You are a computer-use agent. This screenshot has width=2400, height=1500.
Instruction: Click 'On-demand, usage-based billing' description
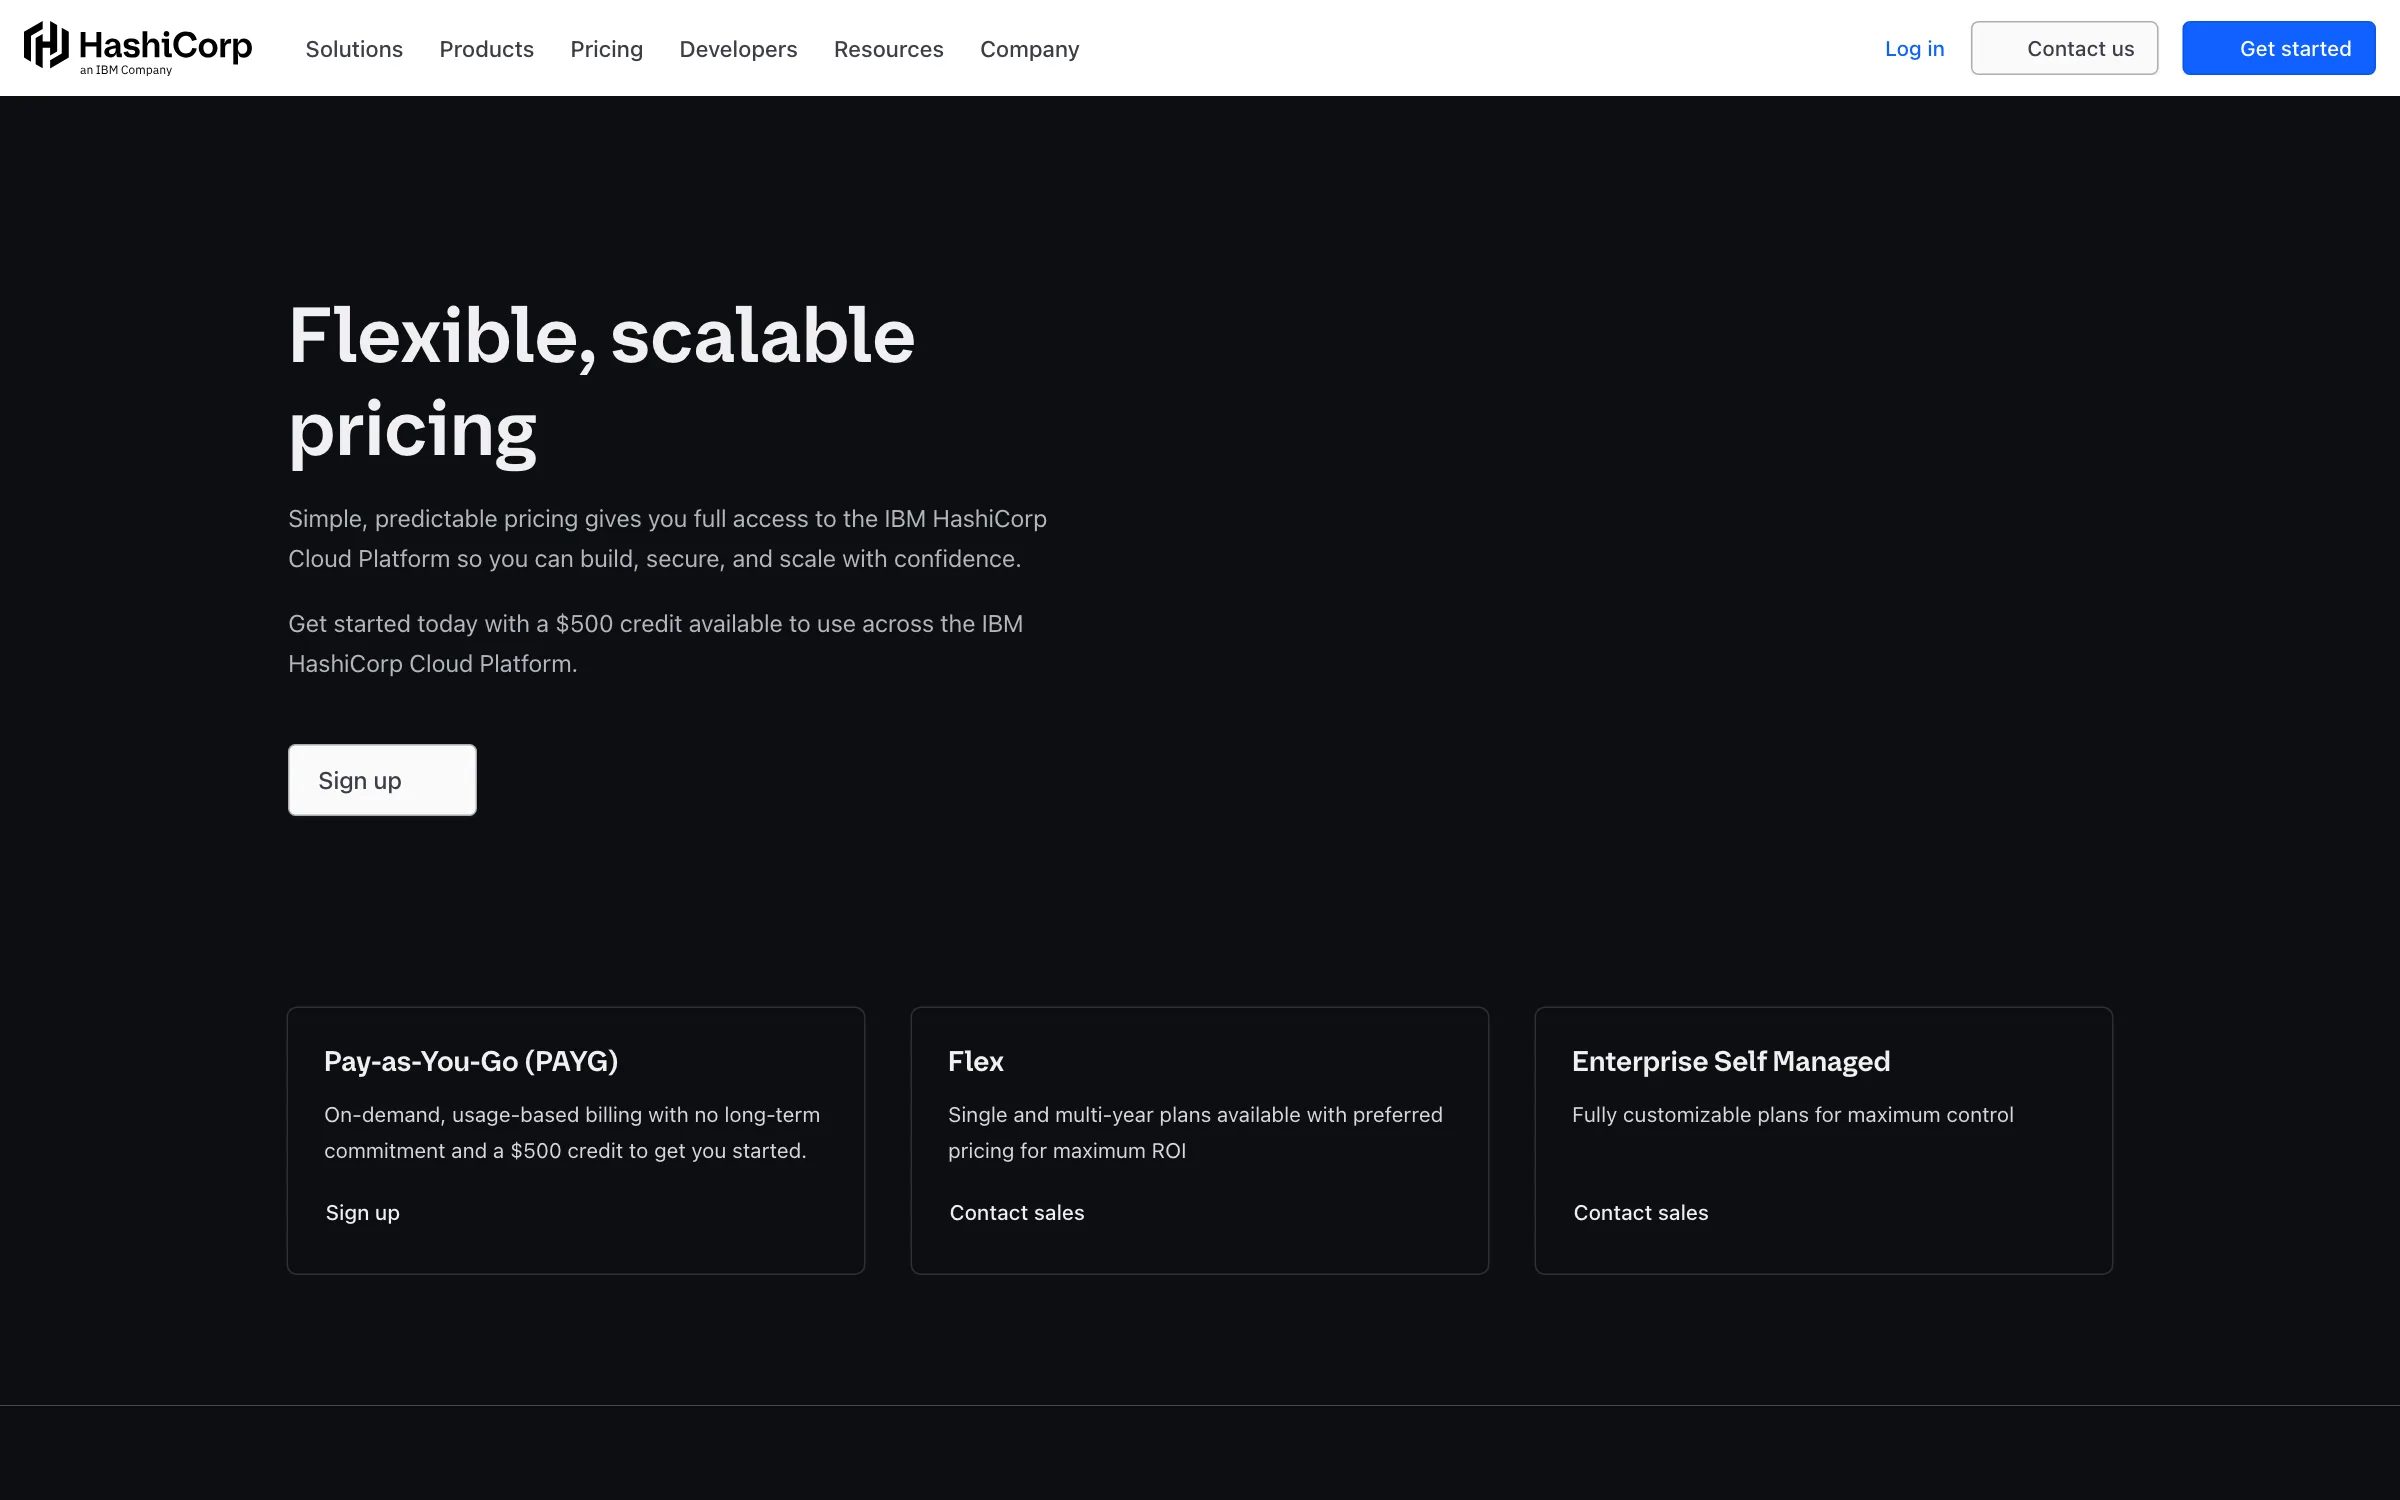pos(572,1132)
